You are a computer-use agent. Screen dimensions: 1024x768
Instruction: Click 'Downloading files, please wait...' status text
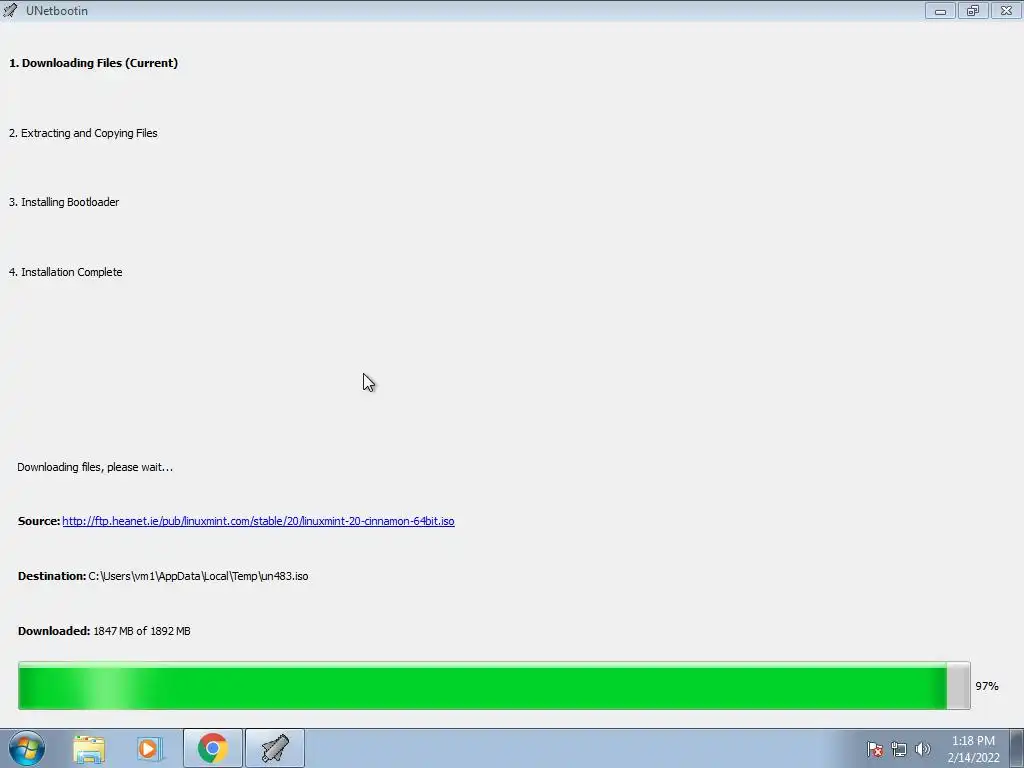coord(95,468)
